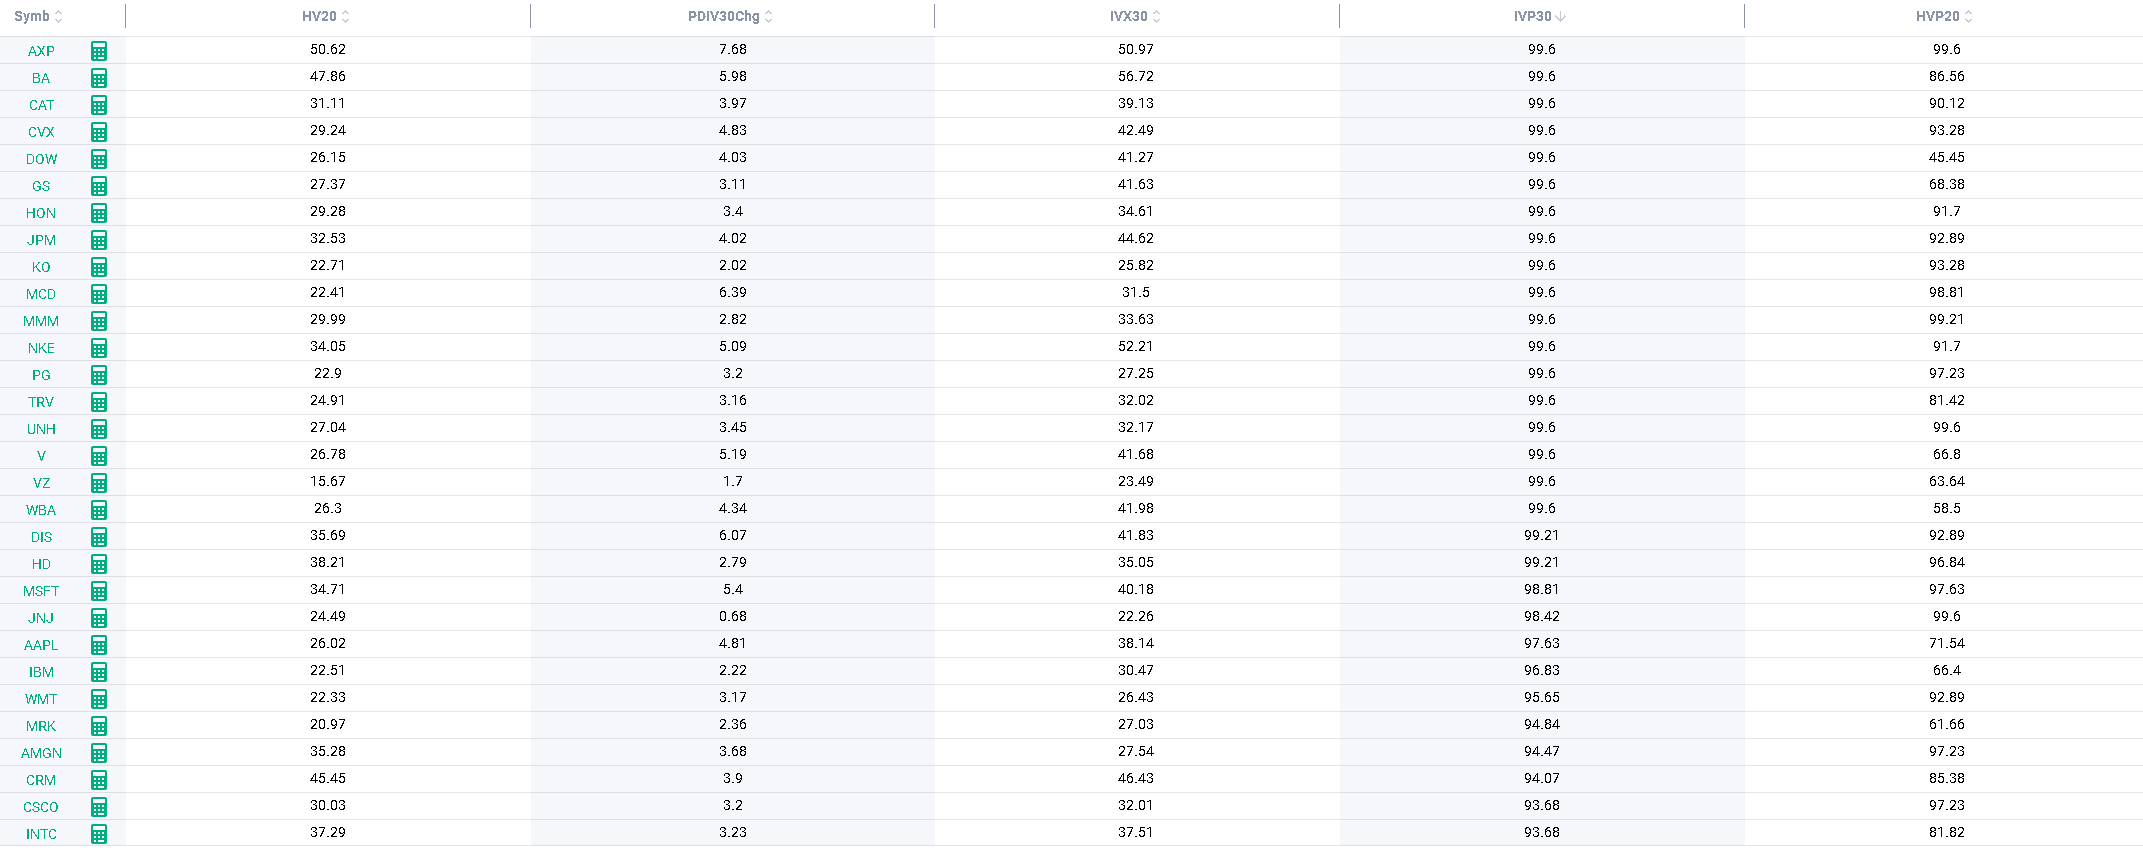Open the GS symbol link

41,186
